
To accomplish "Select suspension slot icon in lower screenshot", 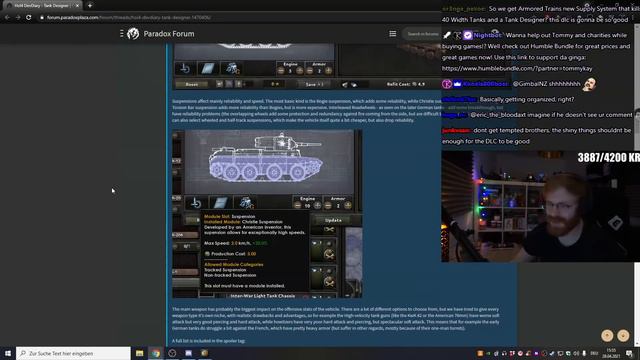I will 196,203.
